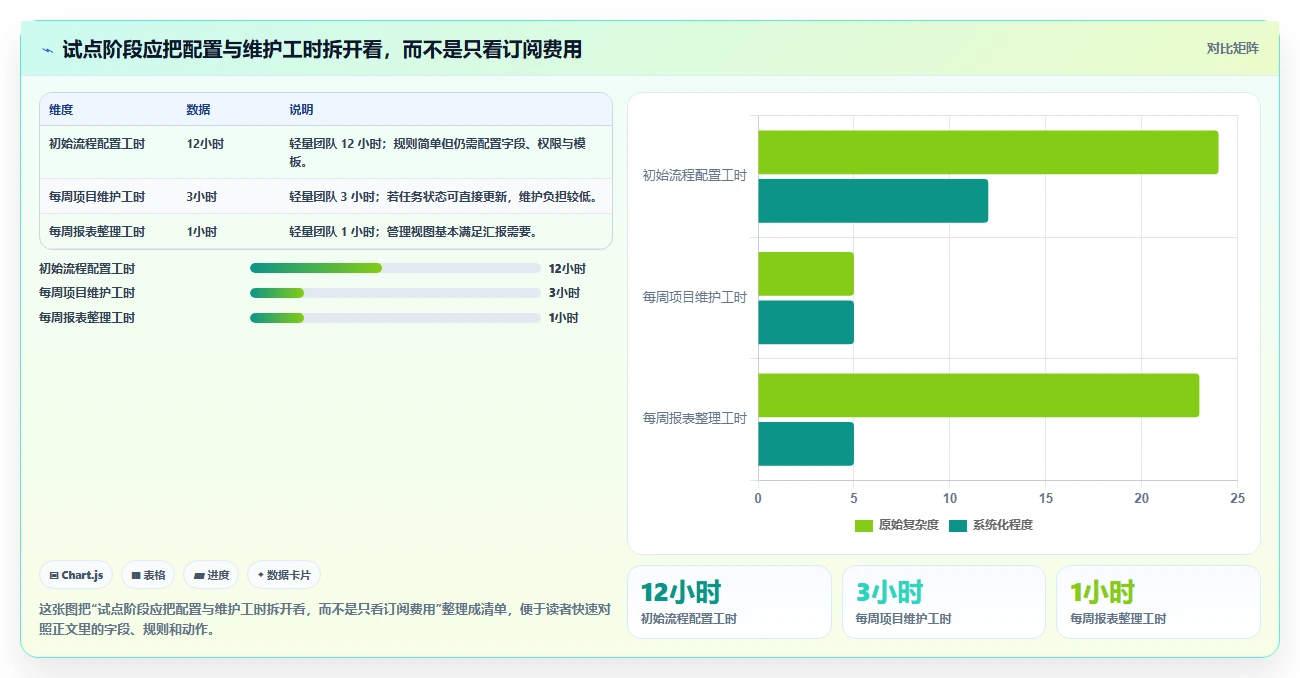The image size is (1300, 678).
Task: Click the 每周报表整理工时 progress bar
Action: [395, 317]
